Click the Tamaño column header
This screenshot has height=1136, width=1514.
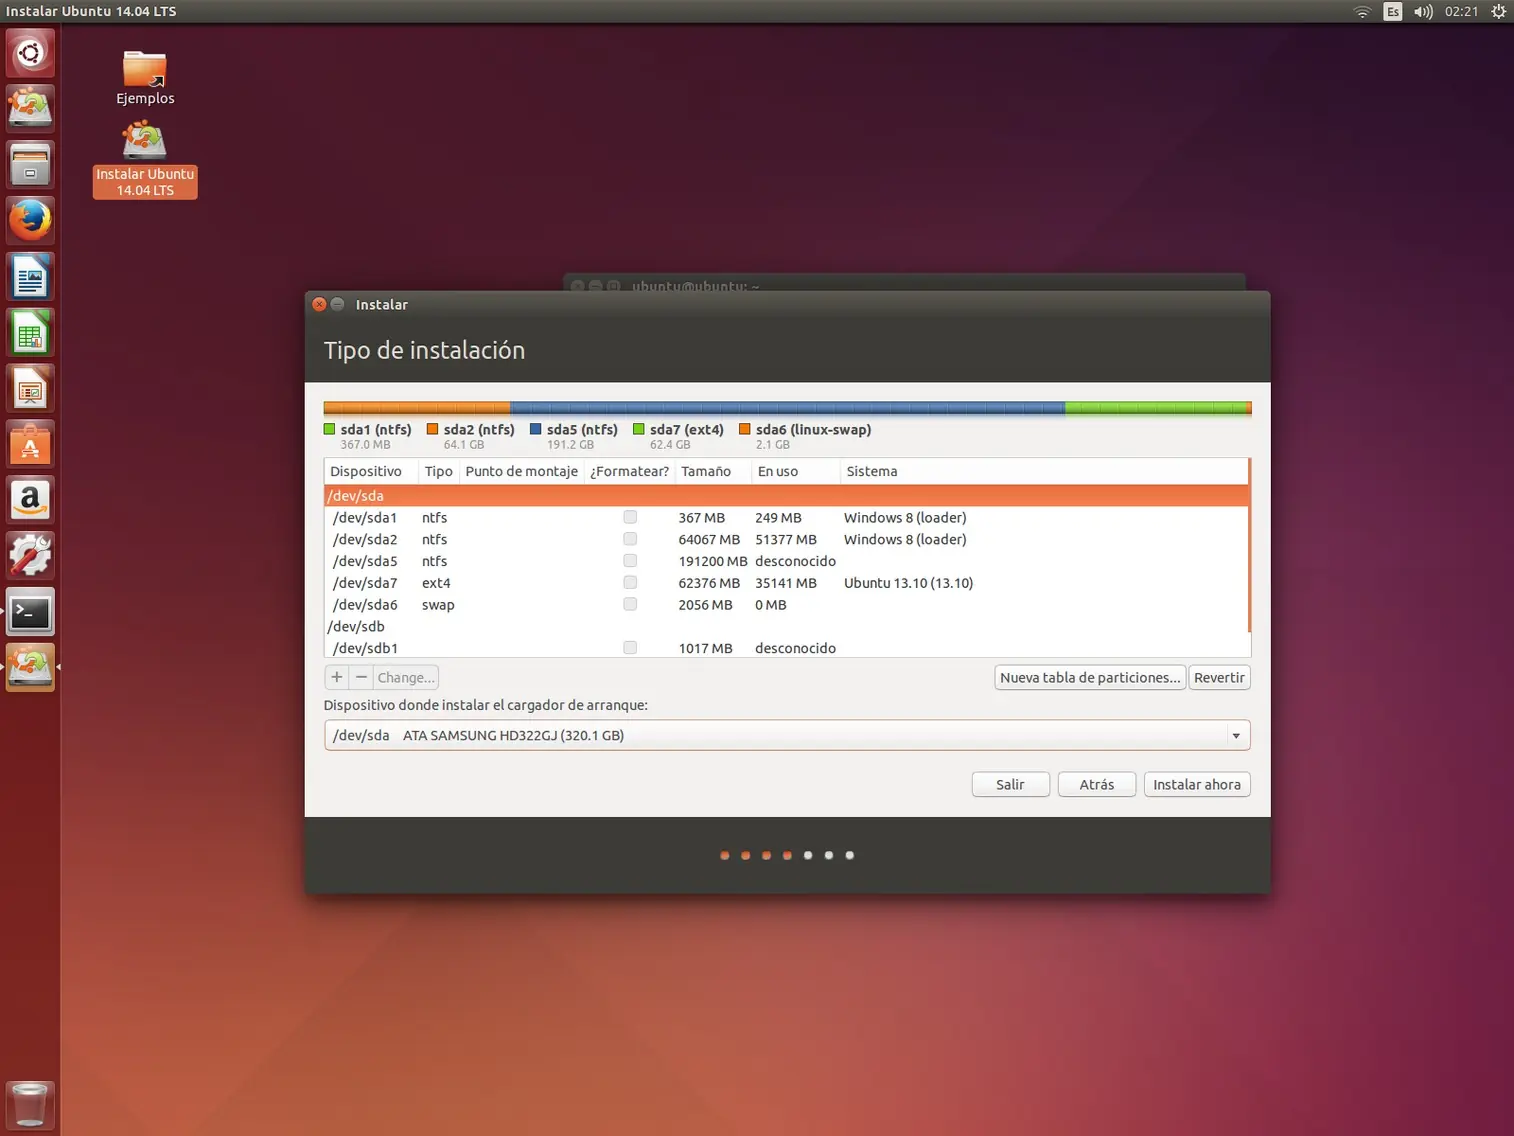click(x=713, y=471)
